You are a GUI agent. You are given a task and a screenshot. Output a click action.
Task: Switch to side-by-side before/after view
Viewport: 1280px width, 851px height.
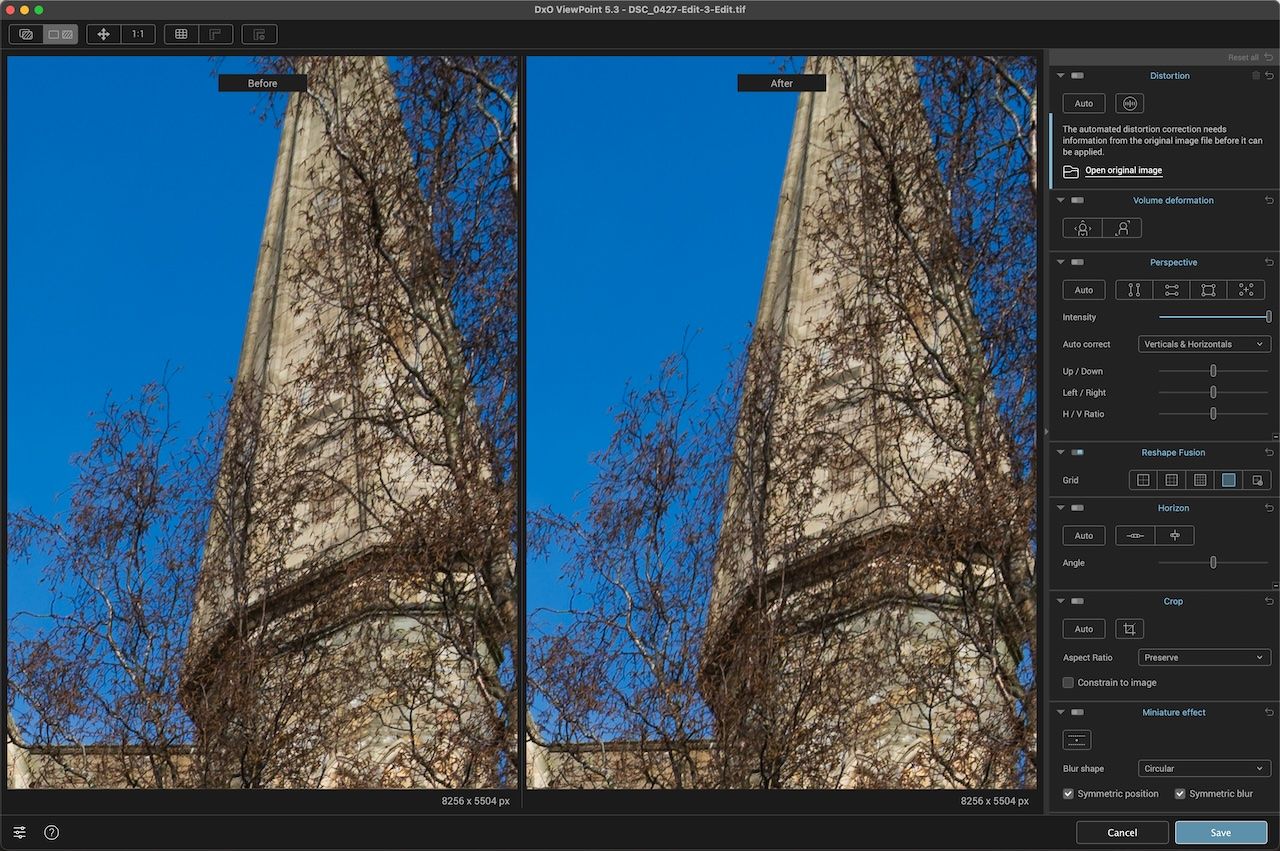point(62,33)
